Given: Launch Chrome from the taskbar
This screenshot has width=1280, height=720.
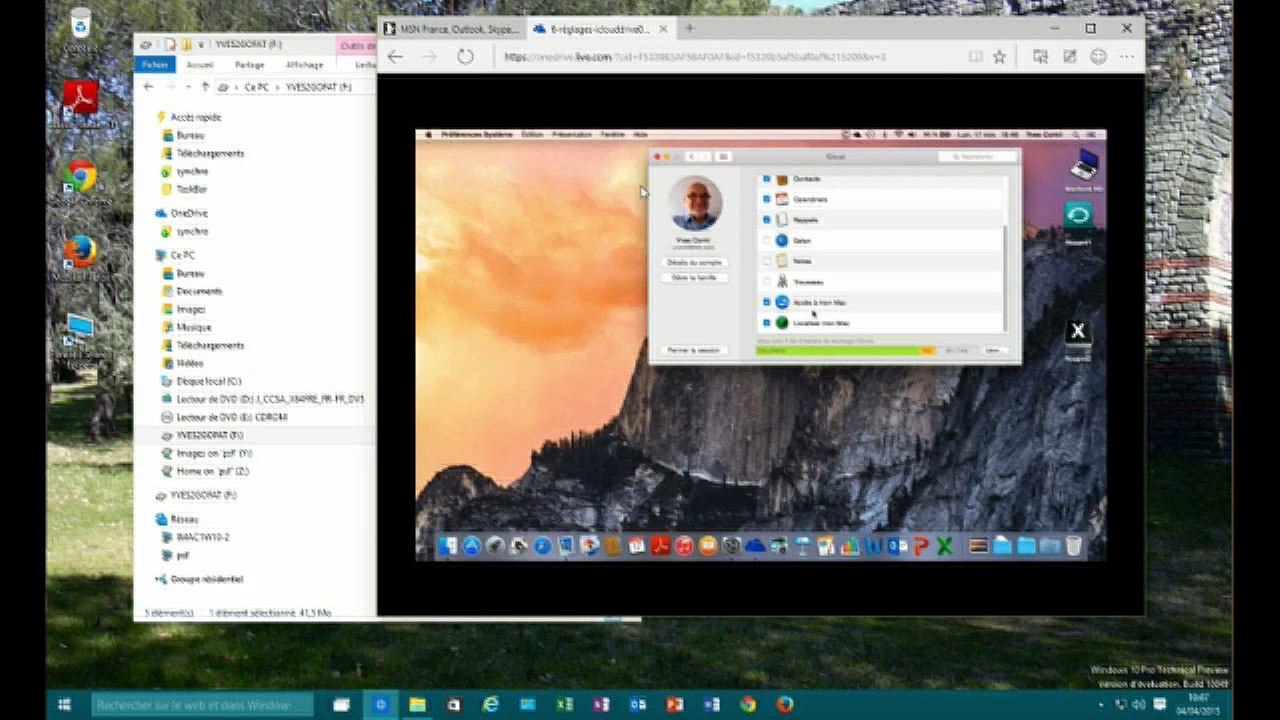Looking at the screenshot, I should pos(748,705).
